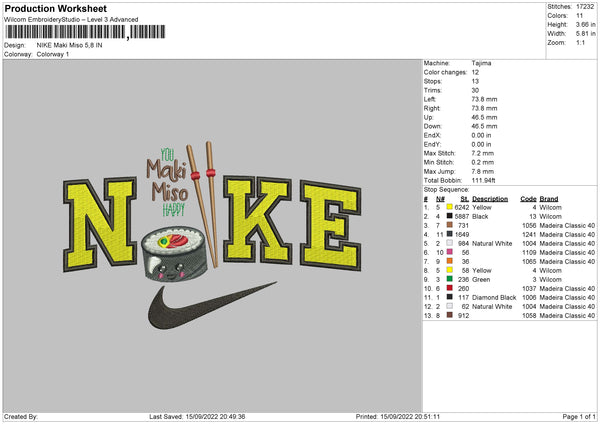The height and width of the screenshot is (424, 600).
Task: Select the Up value 46.5 mm
Action: point(484,117)
